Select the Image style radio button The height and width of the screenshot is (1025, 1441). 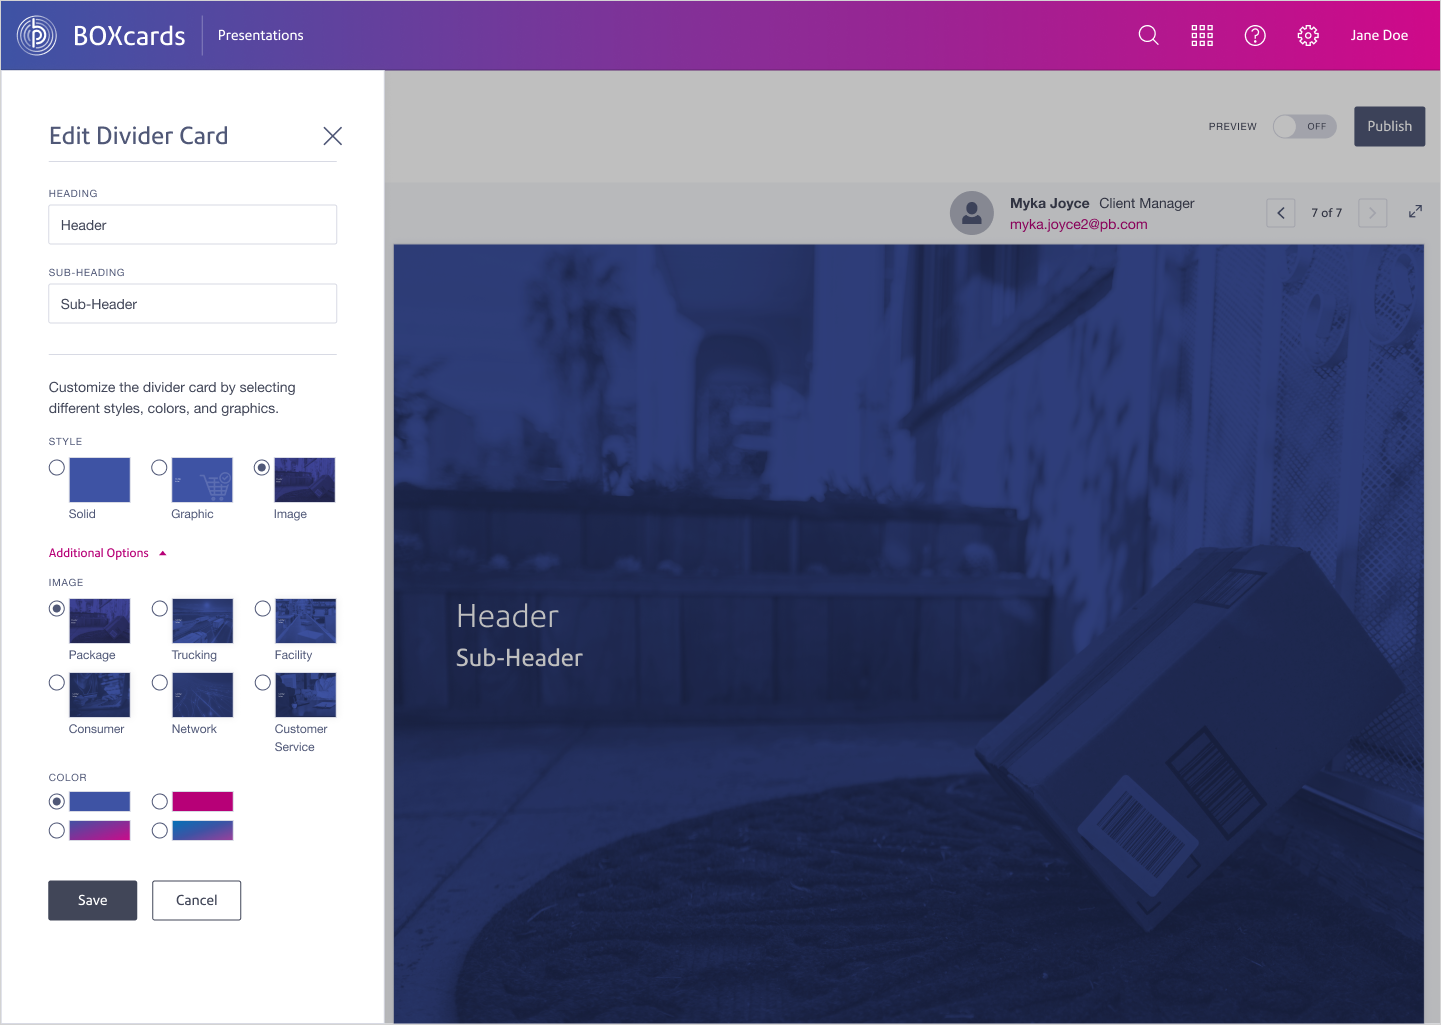click(262, 468)
